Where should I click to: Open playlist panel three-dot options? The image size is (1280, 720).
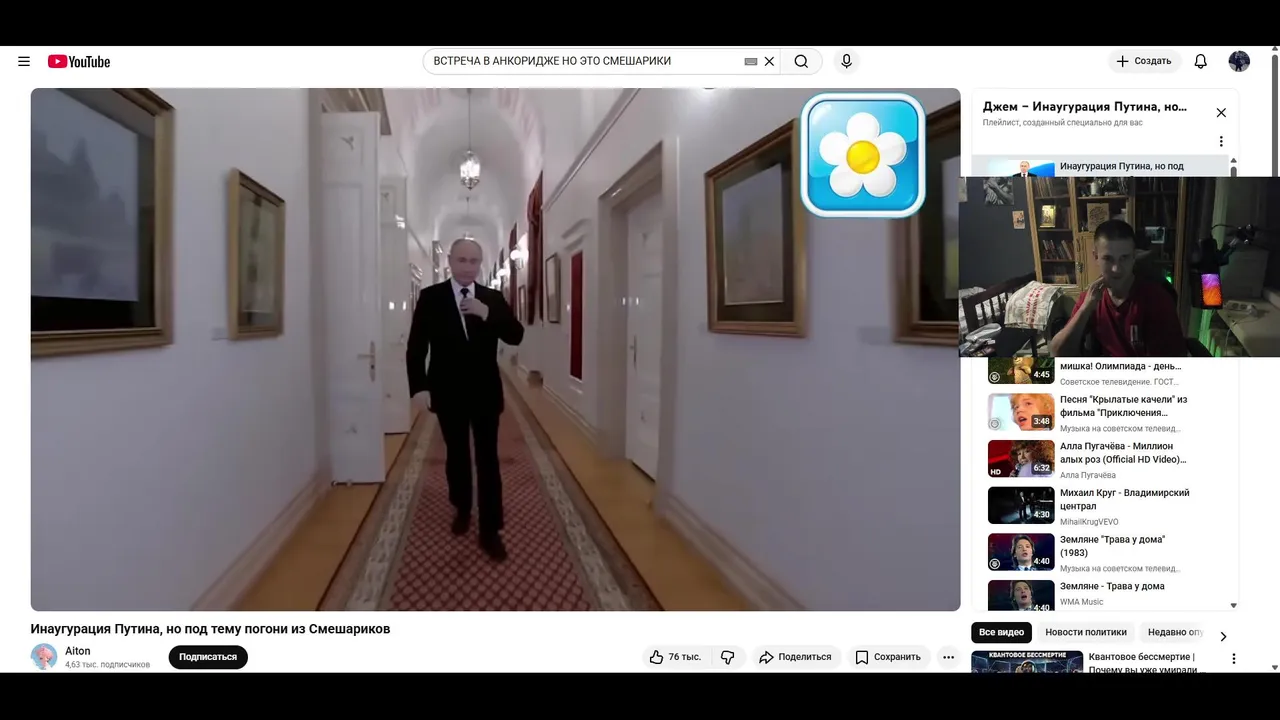(1221, 141)
